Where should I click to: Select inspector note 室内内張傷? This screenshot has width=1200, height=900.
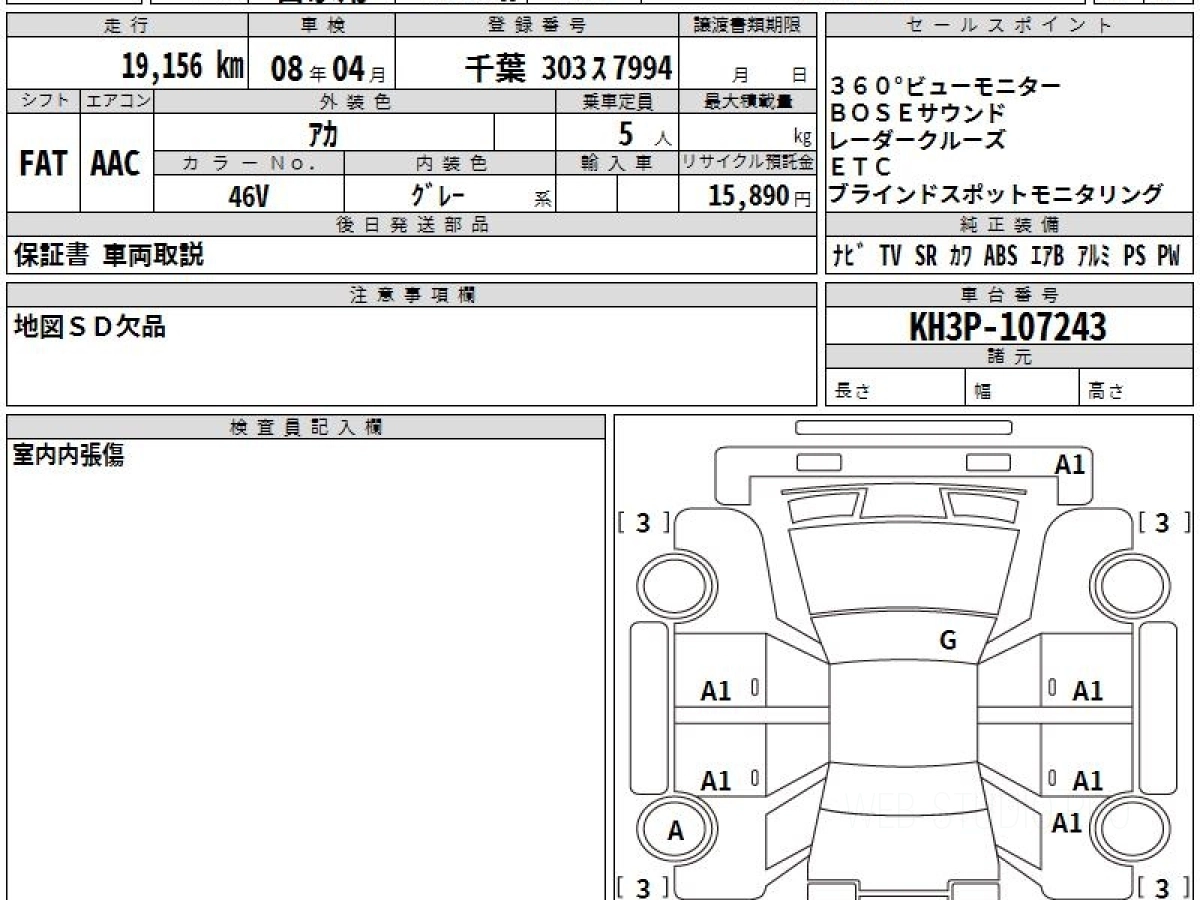pyautogui.click(x=69, y=456)
